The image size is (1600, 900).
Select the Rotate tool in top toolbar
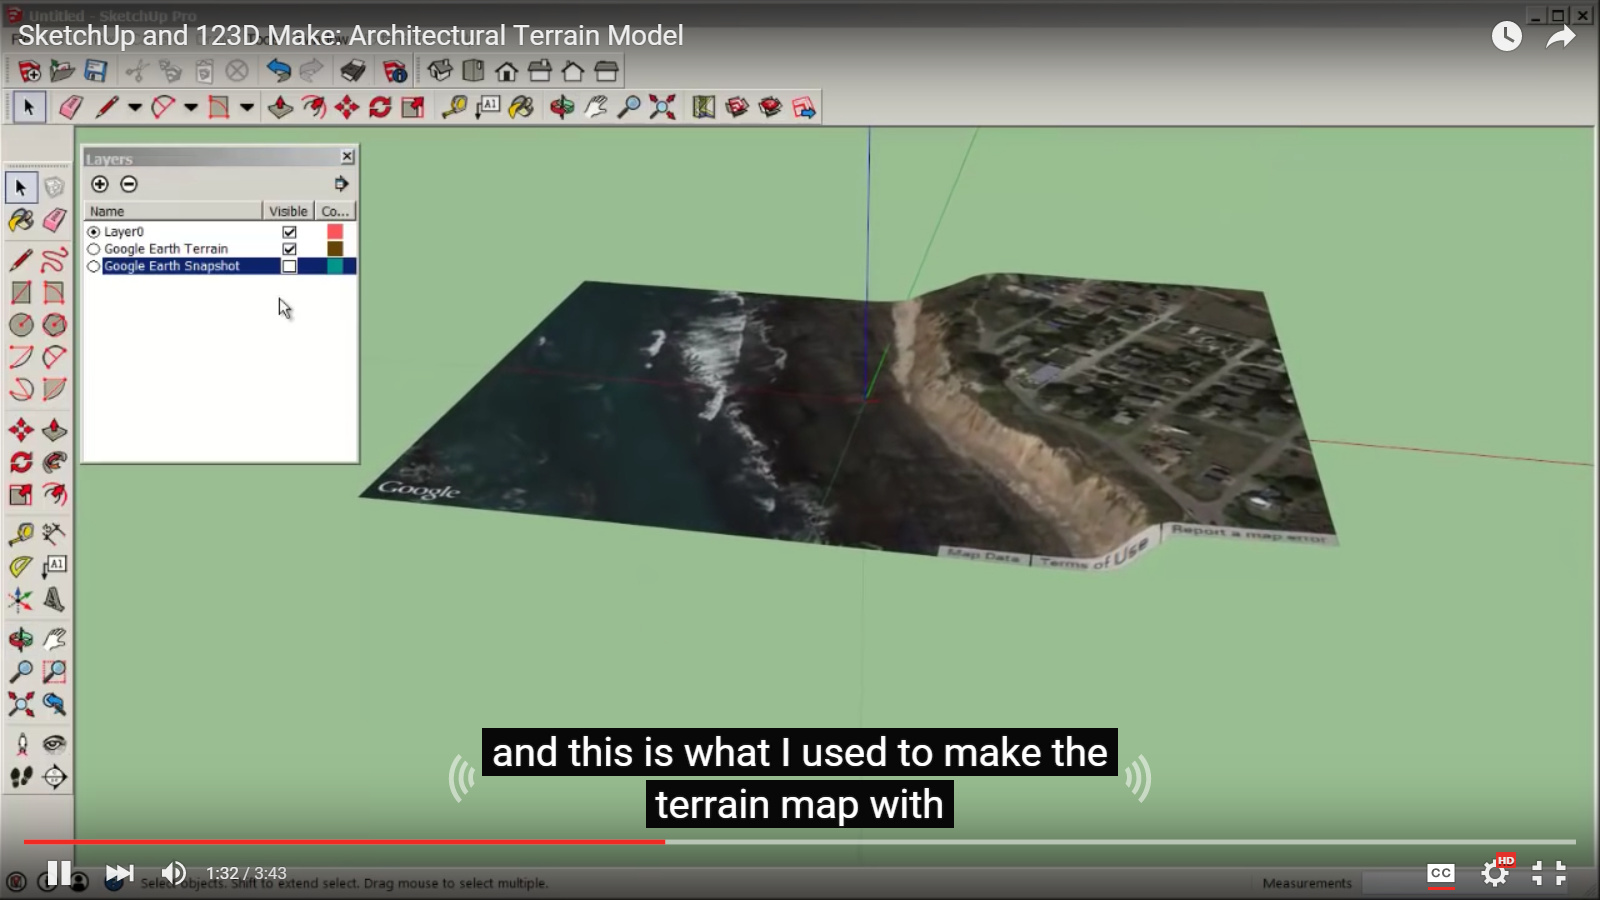[x=380, y=107]
